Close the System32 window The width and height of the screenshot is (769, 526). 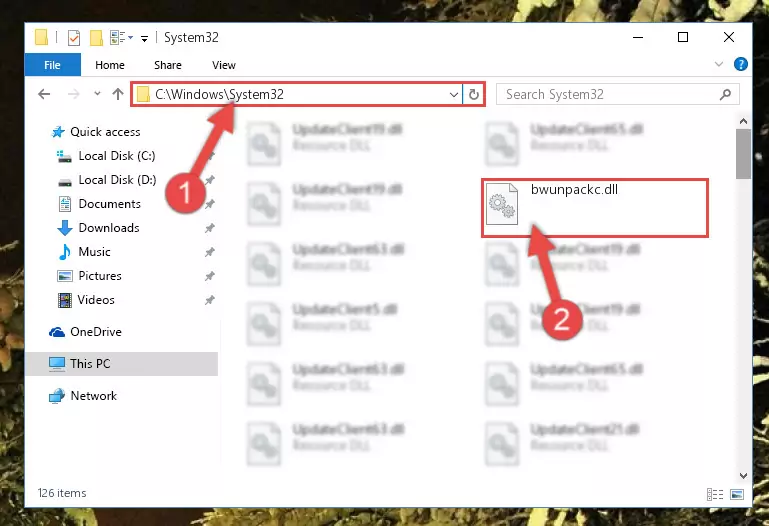tap(729, 38)
